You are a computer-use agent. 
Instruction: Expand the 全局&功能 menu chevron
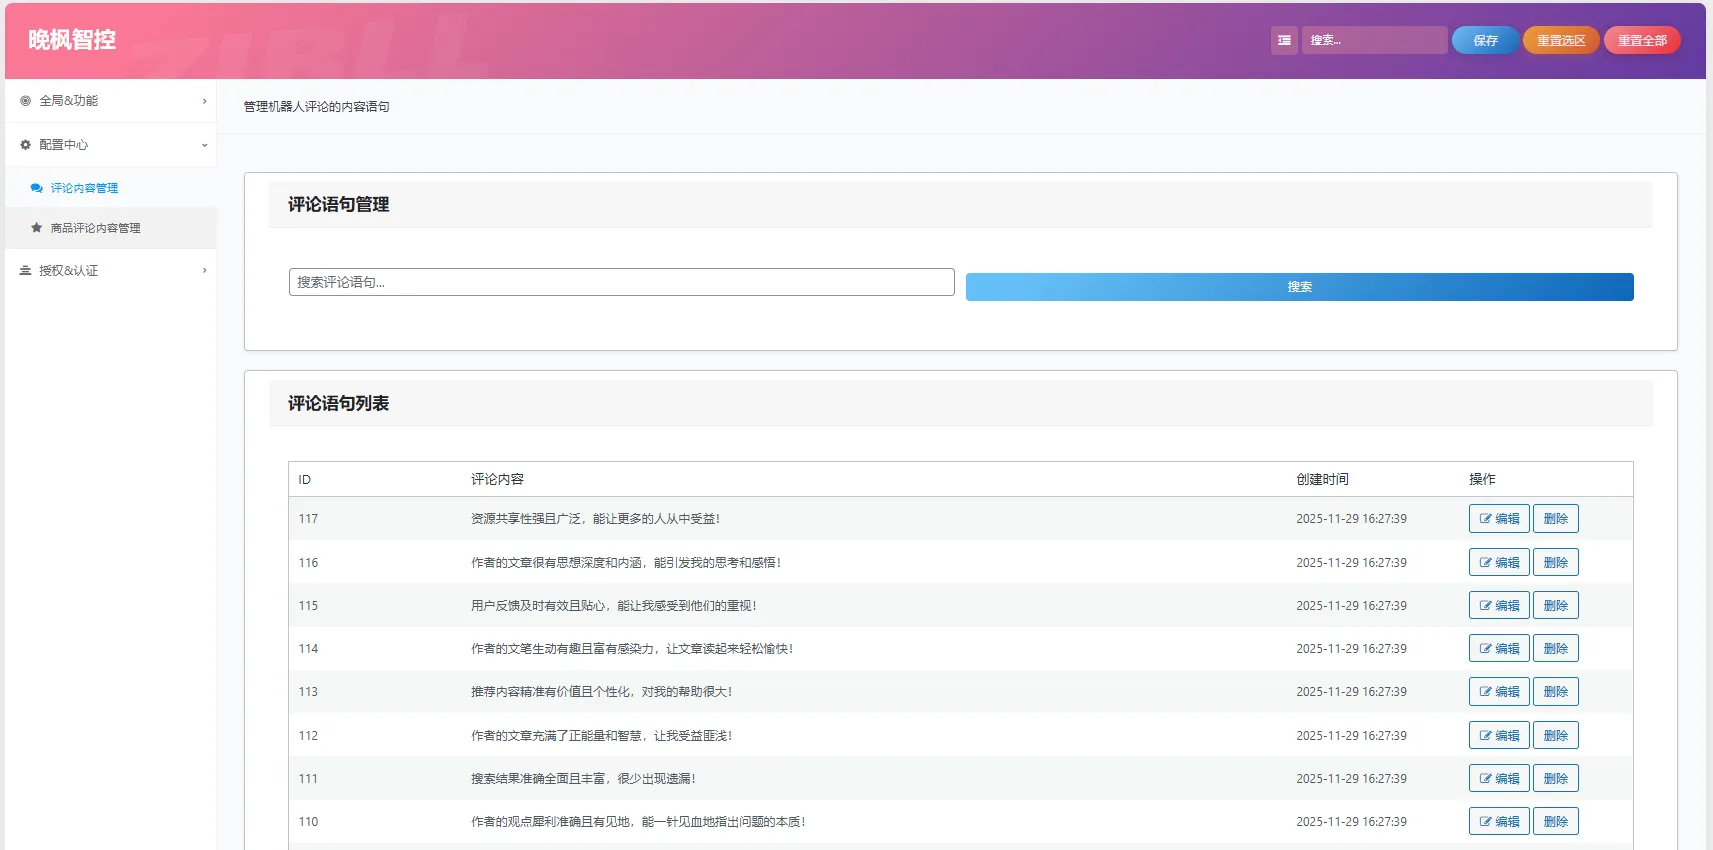point(205,101)
